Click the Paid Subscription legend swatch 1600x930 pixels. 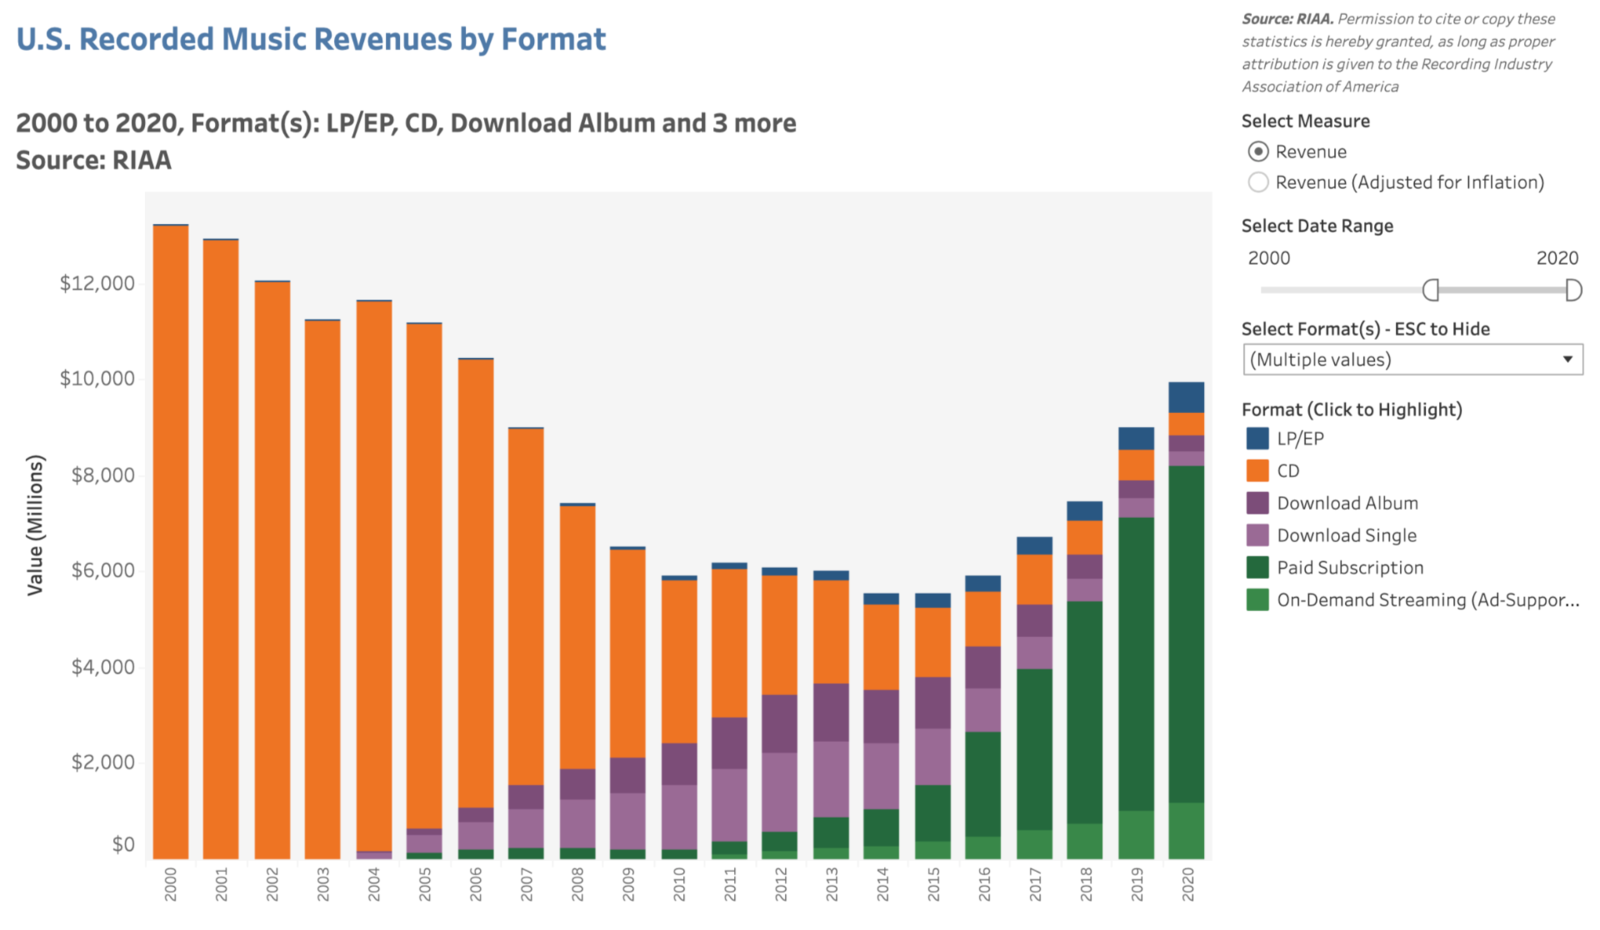(x=1257, y=567)
